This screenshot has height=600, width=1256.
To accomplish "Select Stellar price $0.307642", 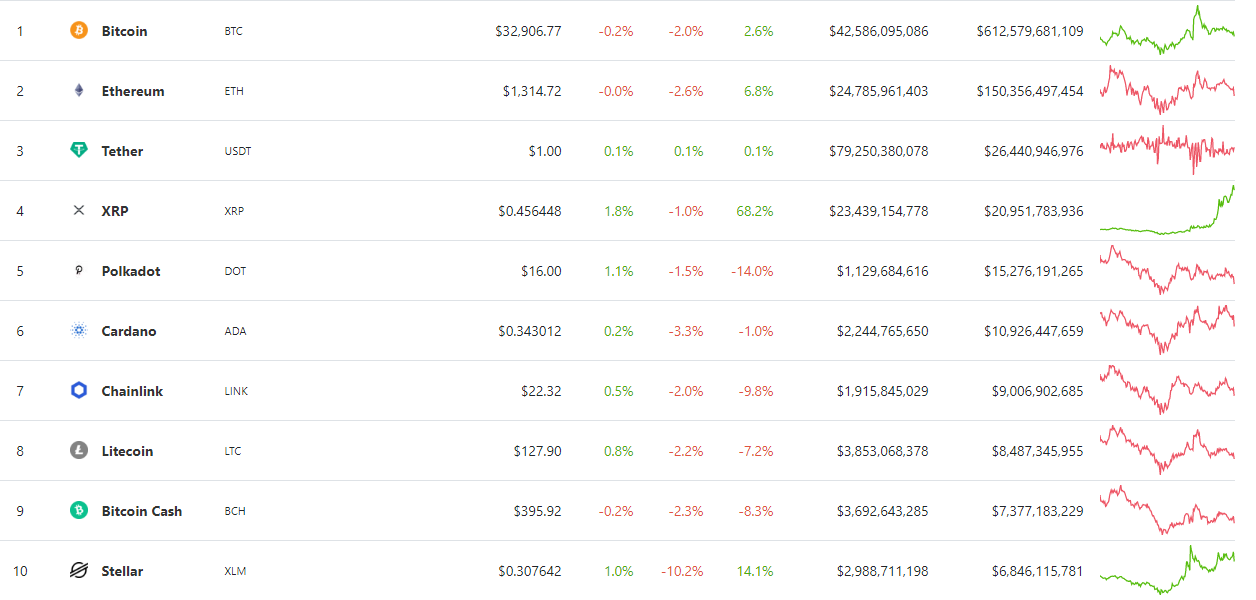I will pos(530,571).
